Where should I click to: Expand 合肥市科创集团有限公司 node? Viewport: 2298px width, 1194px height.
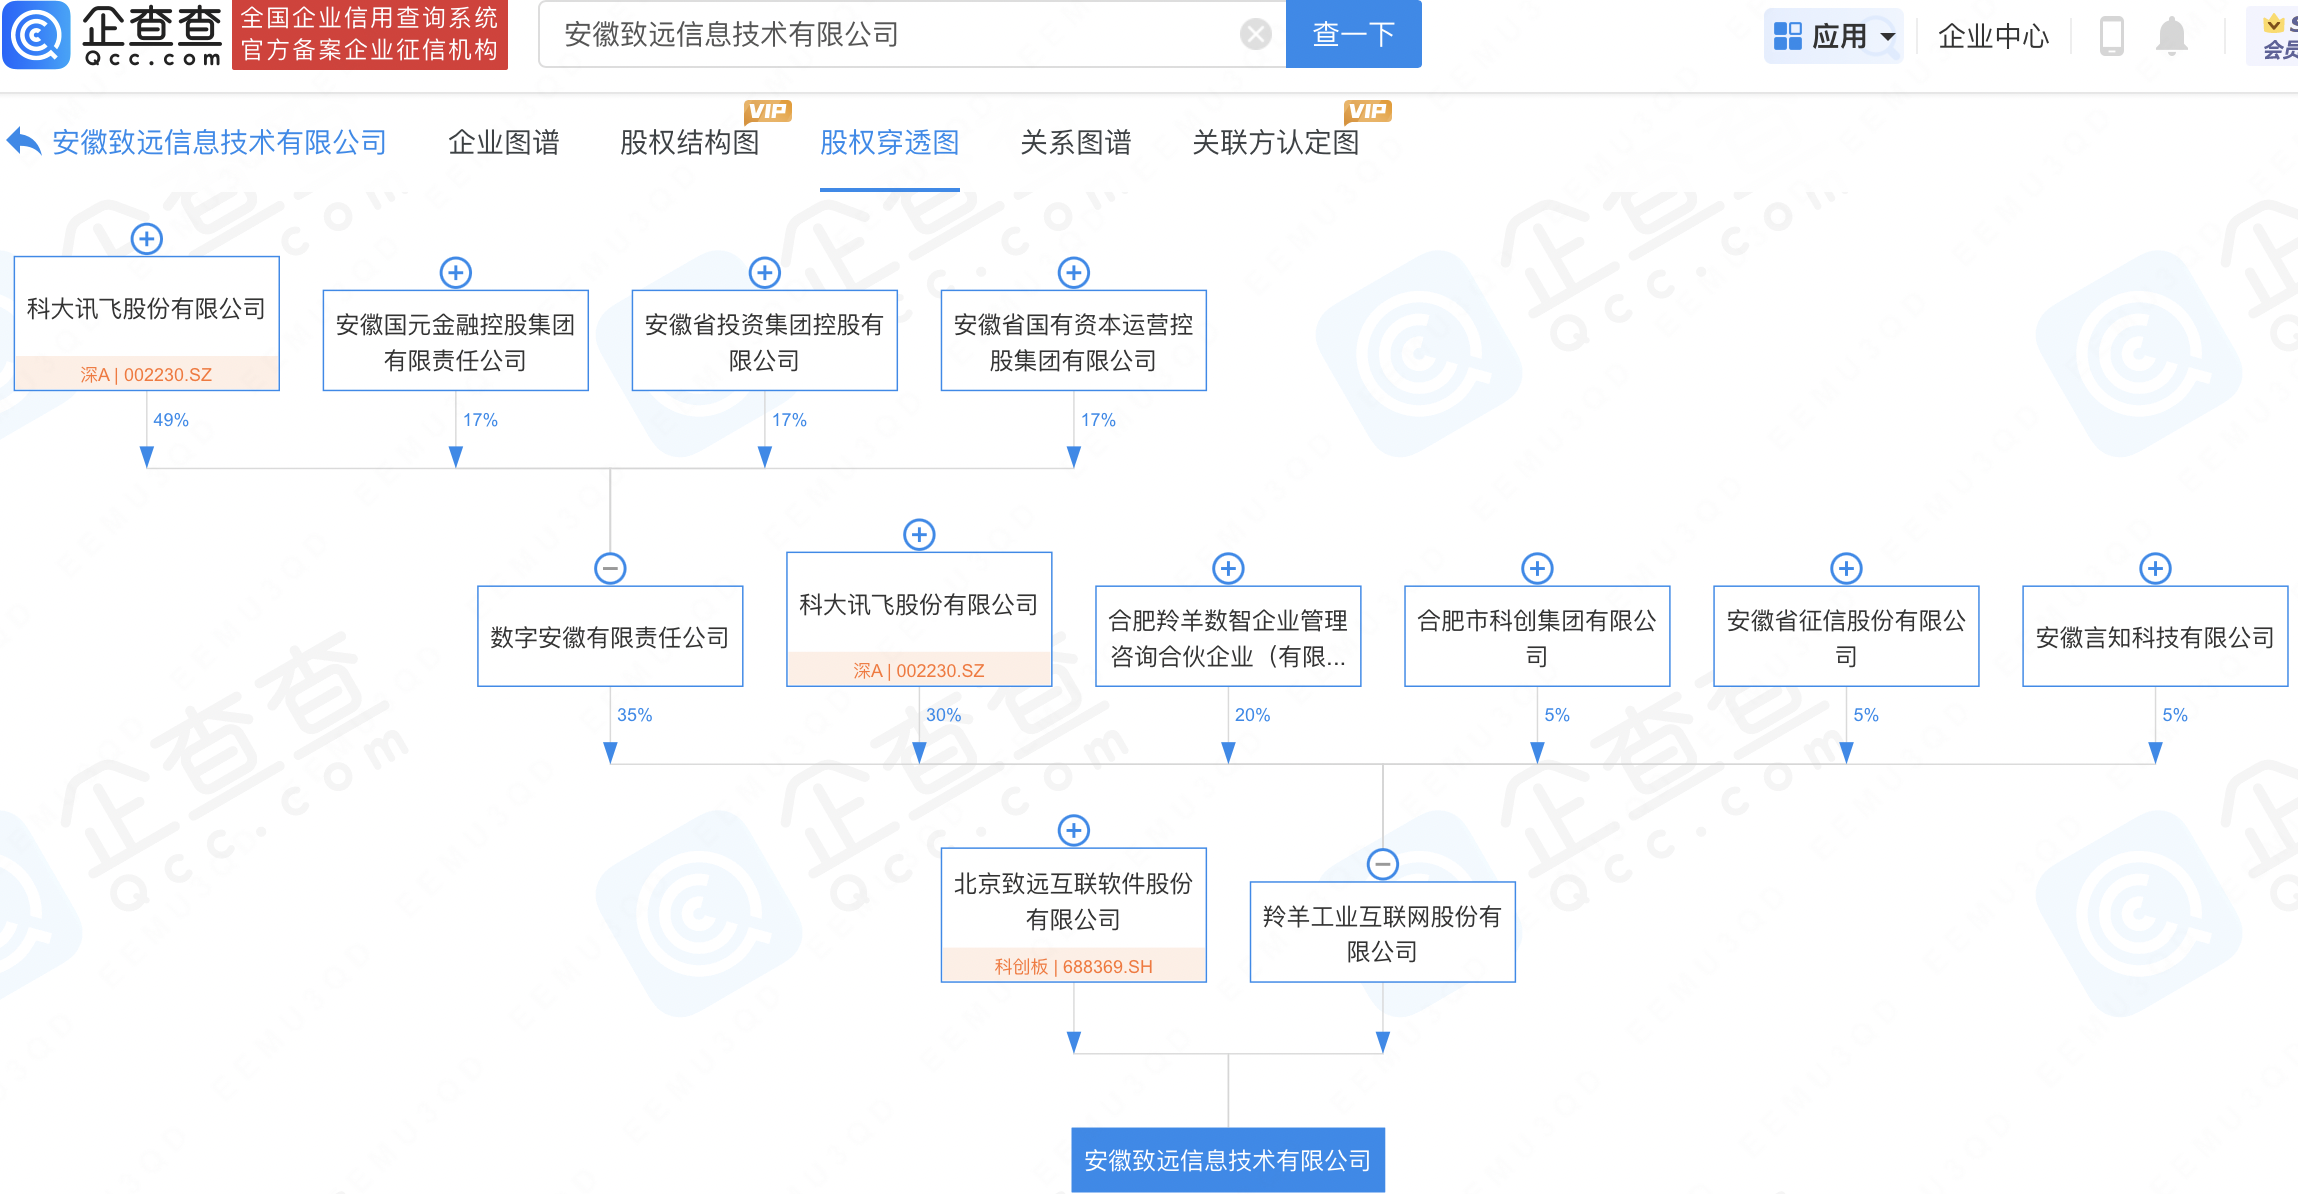point(1537,569)
